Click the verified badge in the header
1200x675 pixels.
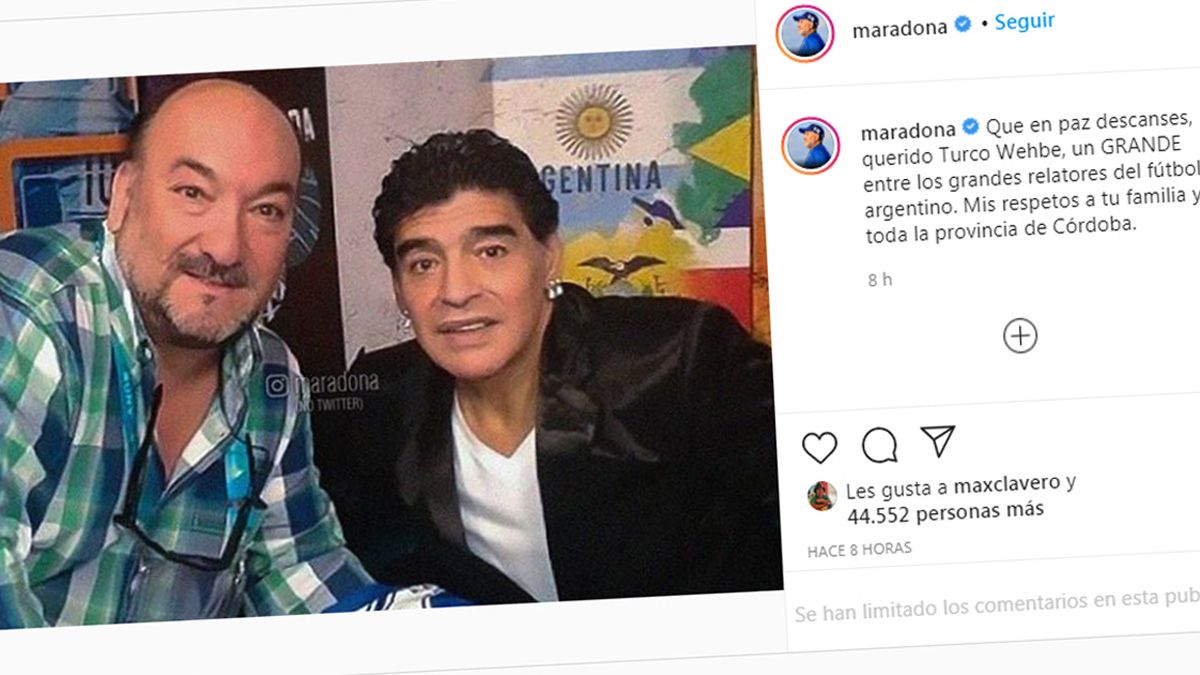[962, 27]
